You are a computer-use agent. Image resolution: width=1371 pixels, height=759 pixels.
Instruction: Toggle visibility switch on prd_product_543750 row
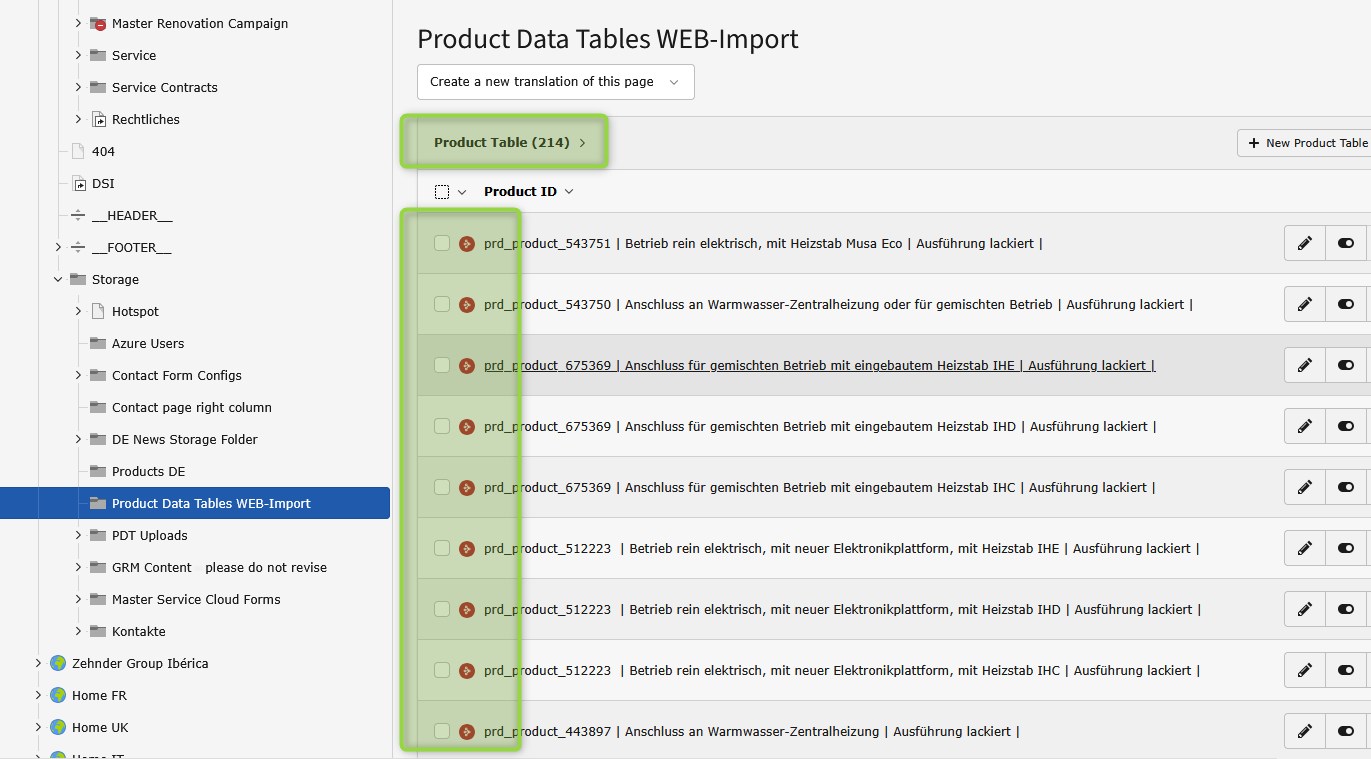pyautogui.click(x=1345, y=304)
